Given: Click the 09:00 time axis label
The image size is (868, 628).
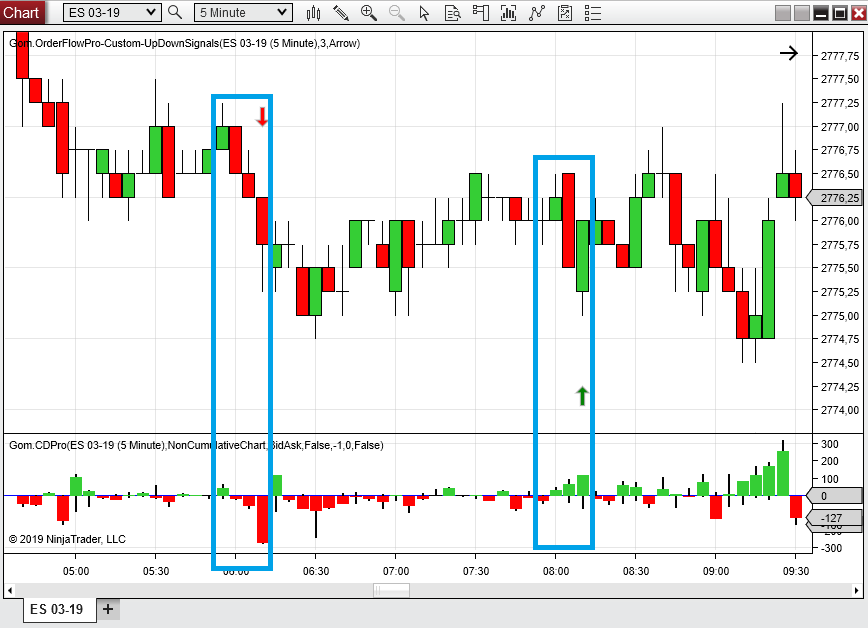Looking at the screenshot, I should click(716, 571).
